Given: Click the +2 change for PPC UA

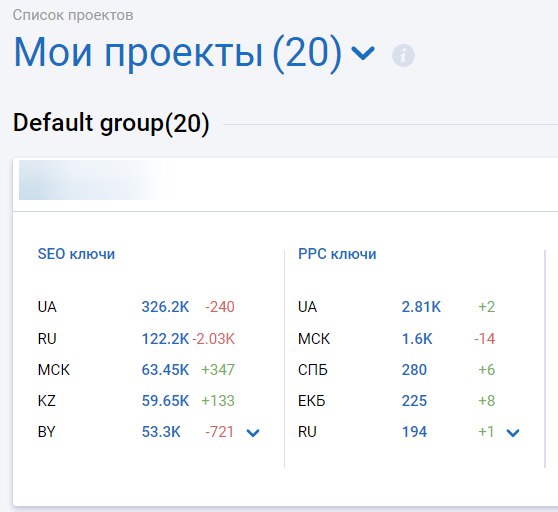Looking at the screenshot, I should 486,307.
